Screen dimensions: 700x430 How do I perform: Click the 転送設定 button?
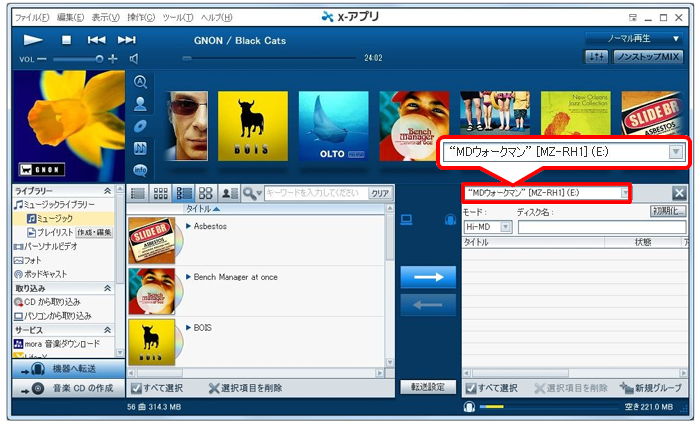pos(428,387)
